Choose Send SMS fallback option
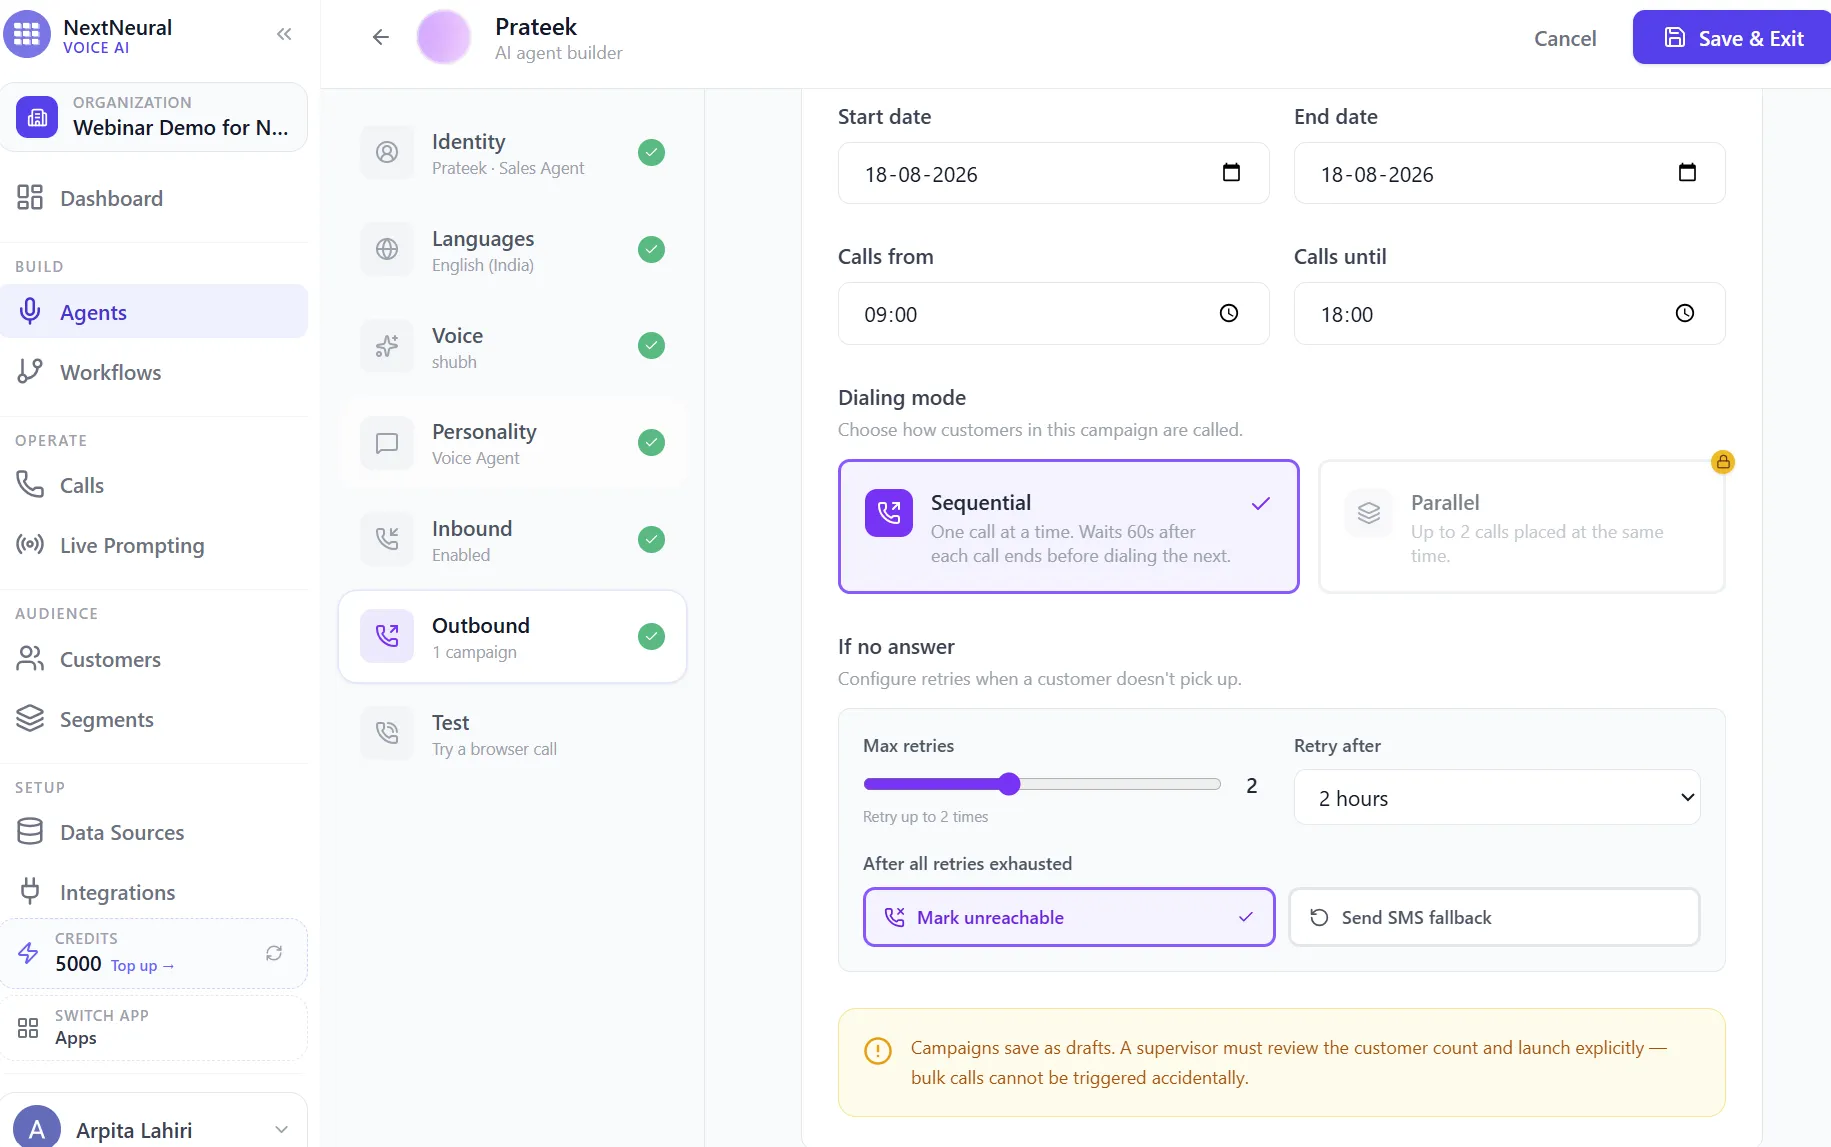1831x1147 pixels. 1494,917
